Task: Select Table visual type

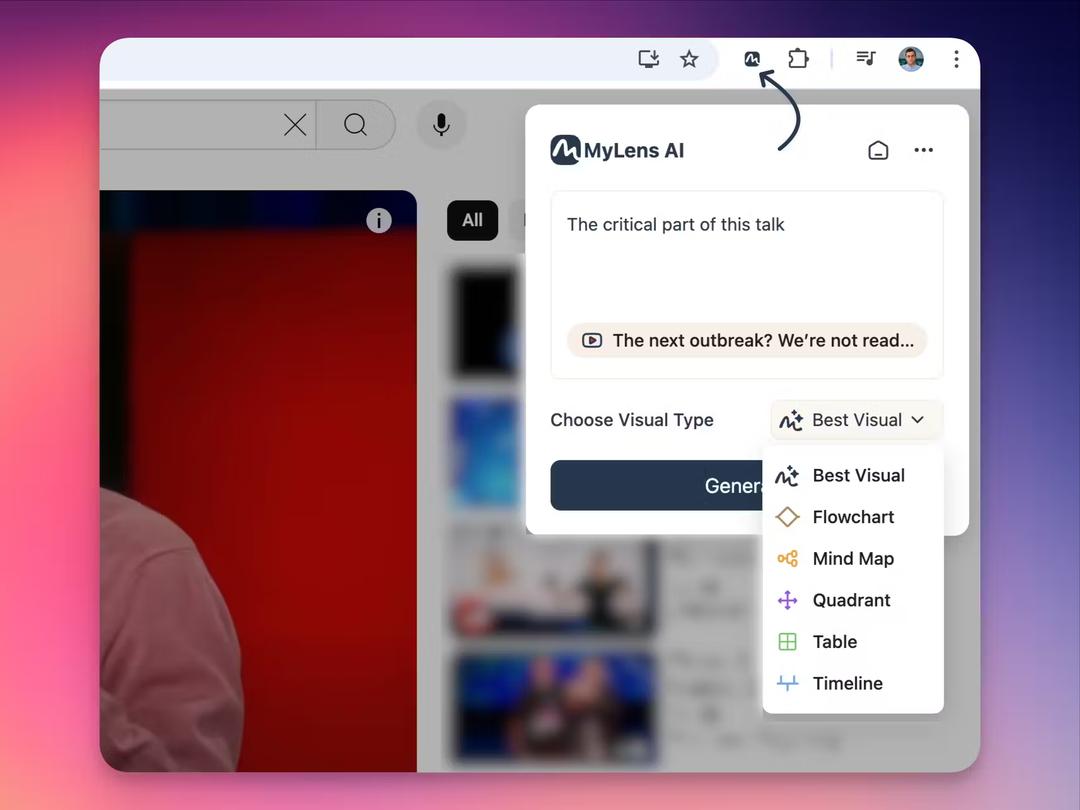Action: [853, 641]
